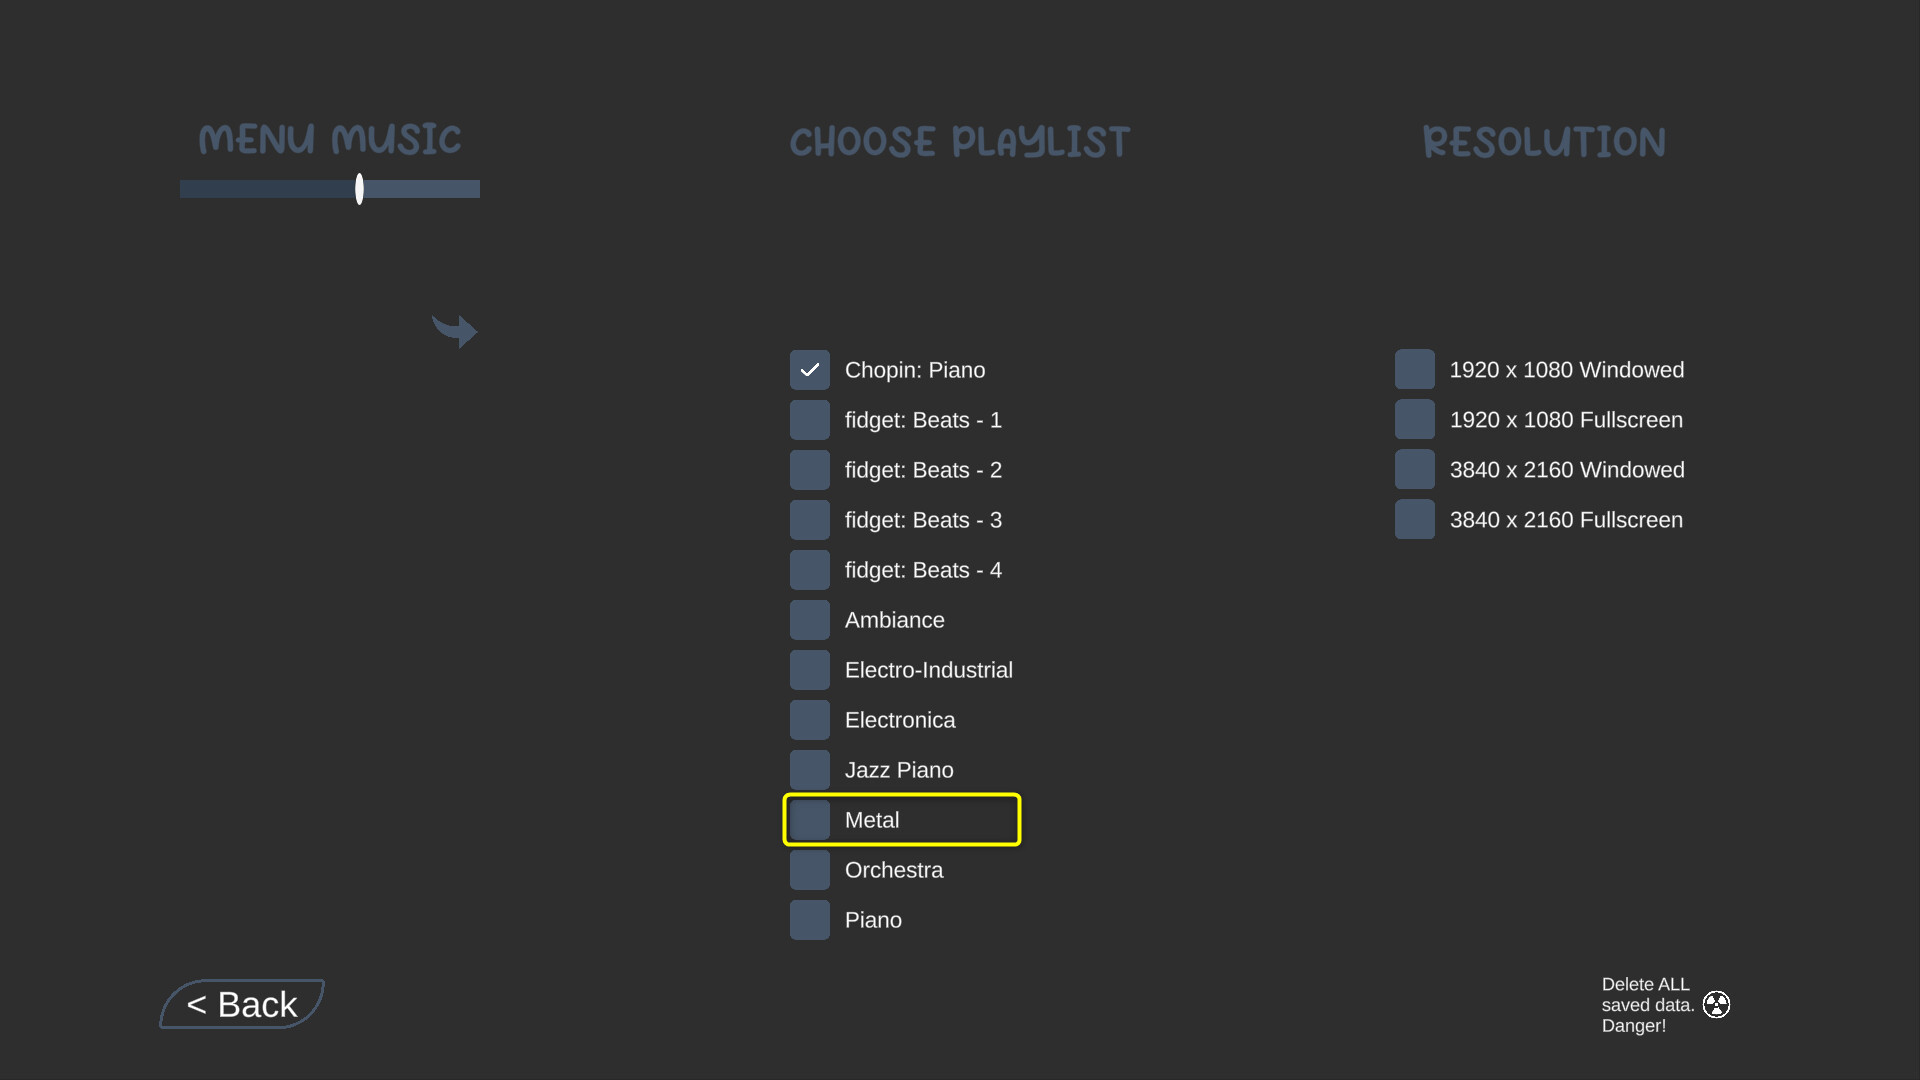Choose 3840 x 2160 Fullscreen resolution

point(1415,519)
